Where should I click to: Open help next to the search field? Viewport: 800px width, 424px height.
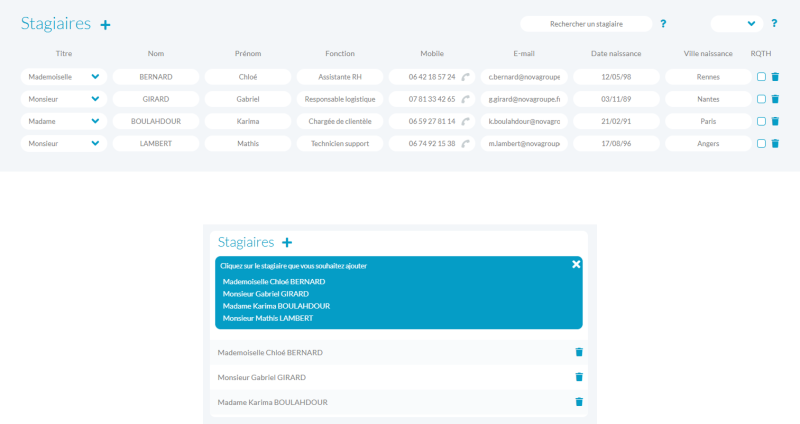(x=663, y=23)
